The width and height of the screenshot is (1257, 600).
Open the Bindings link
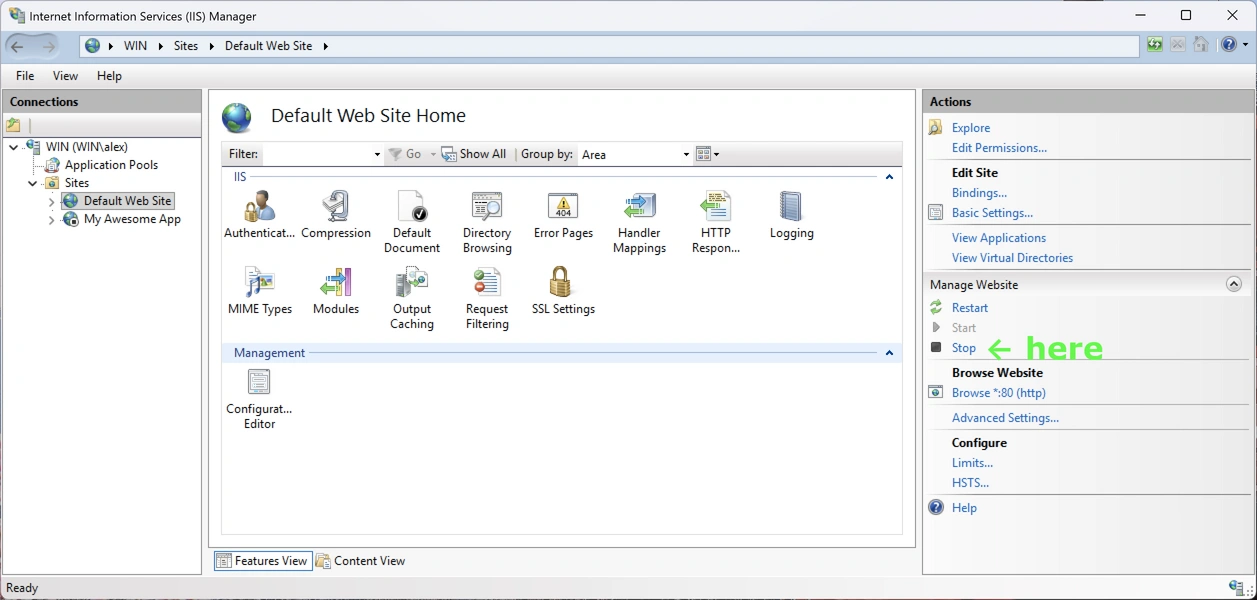tap(979, 193)
